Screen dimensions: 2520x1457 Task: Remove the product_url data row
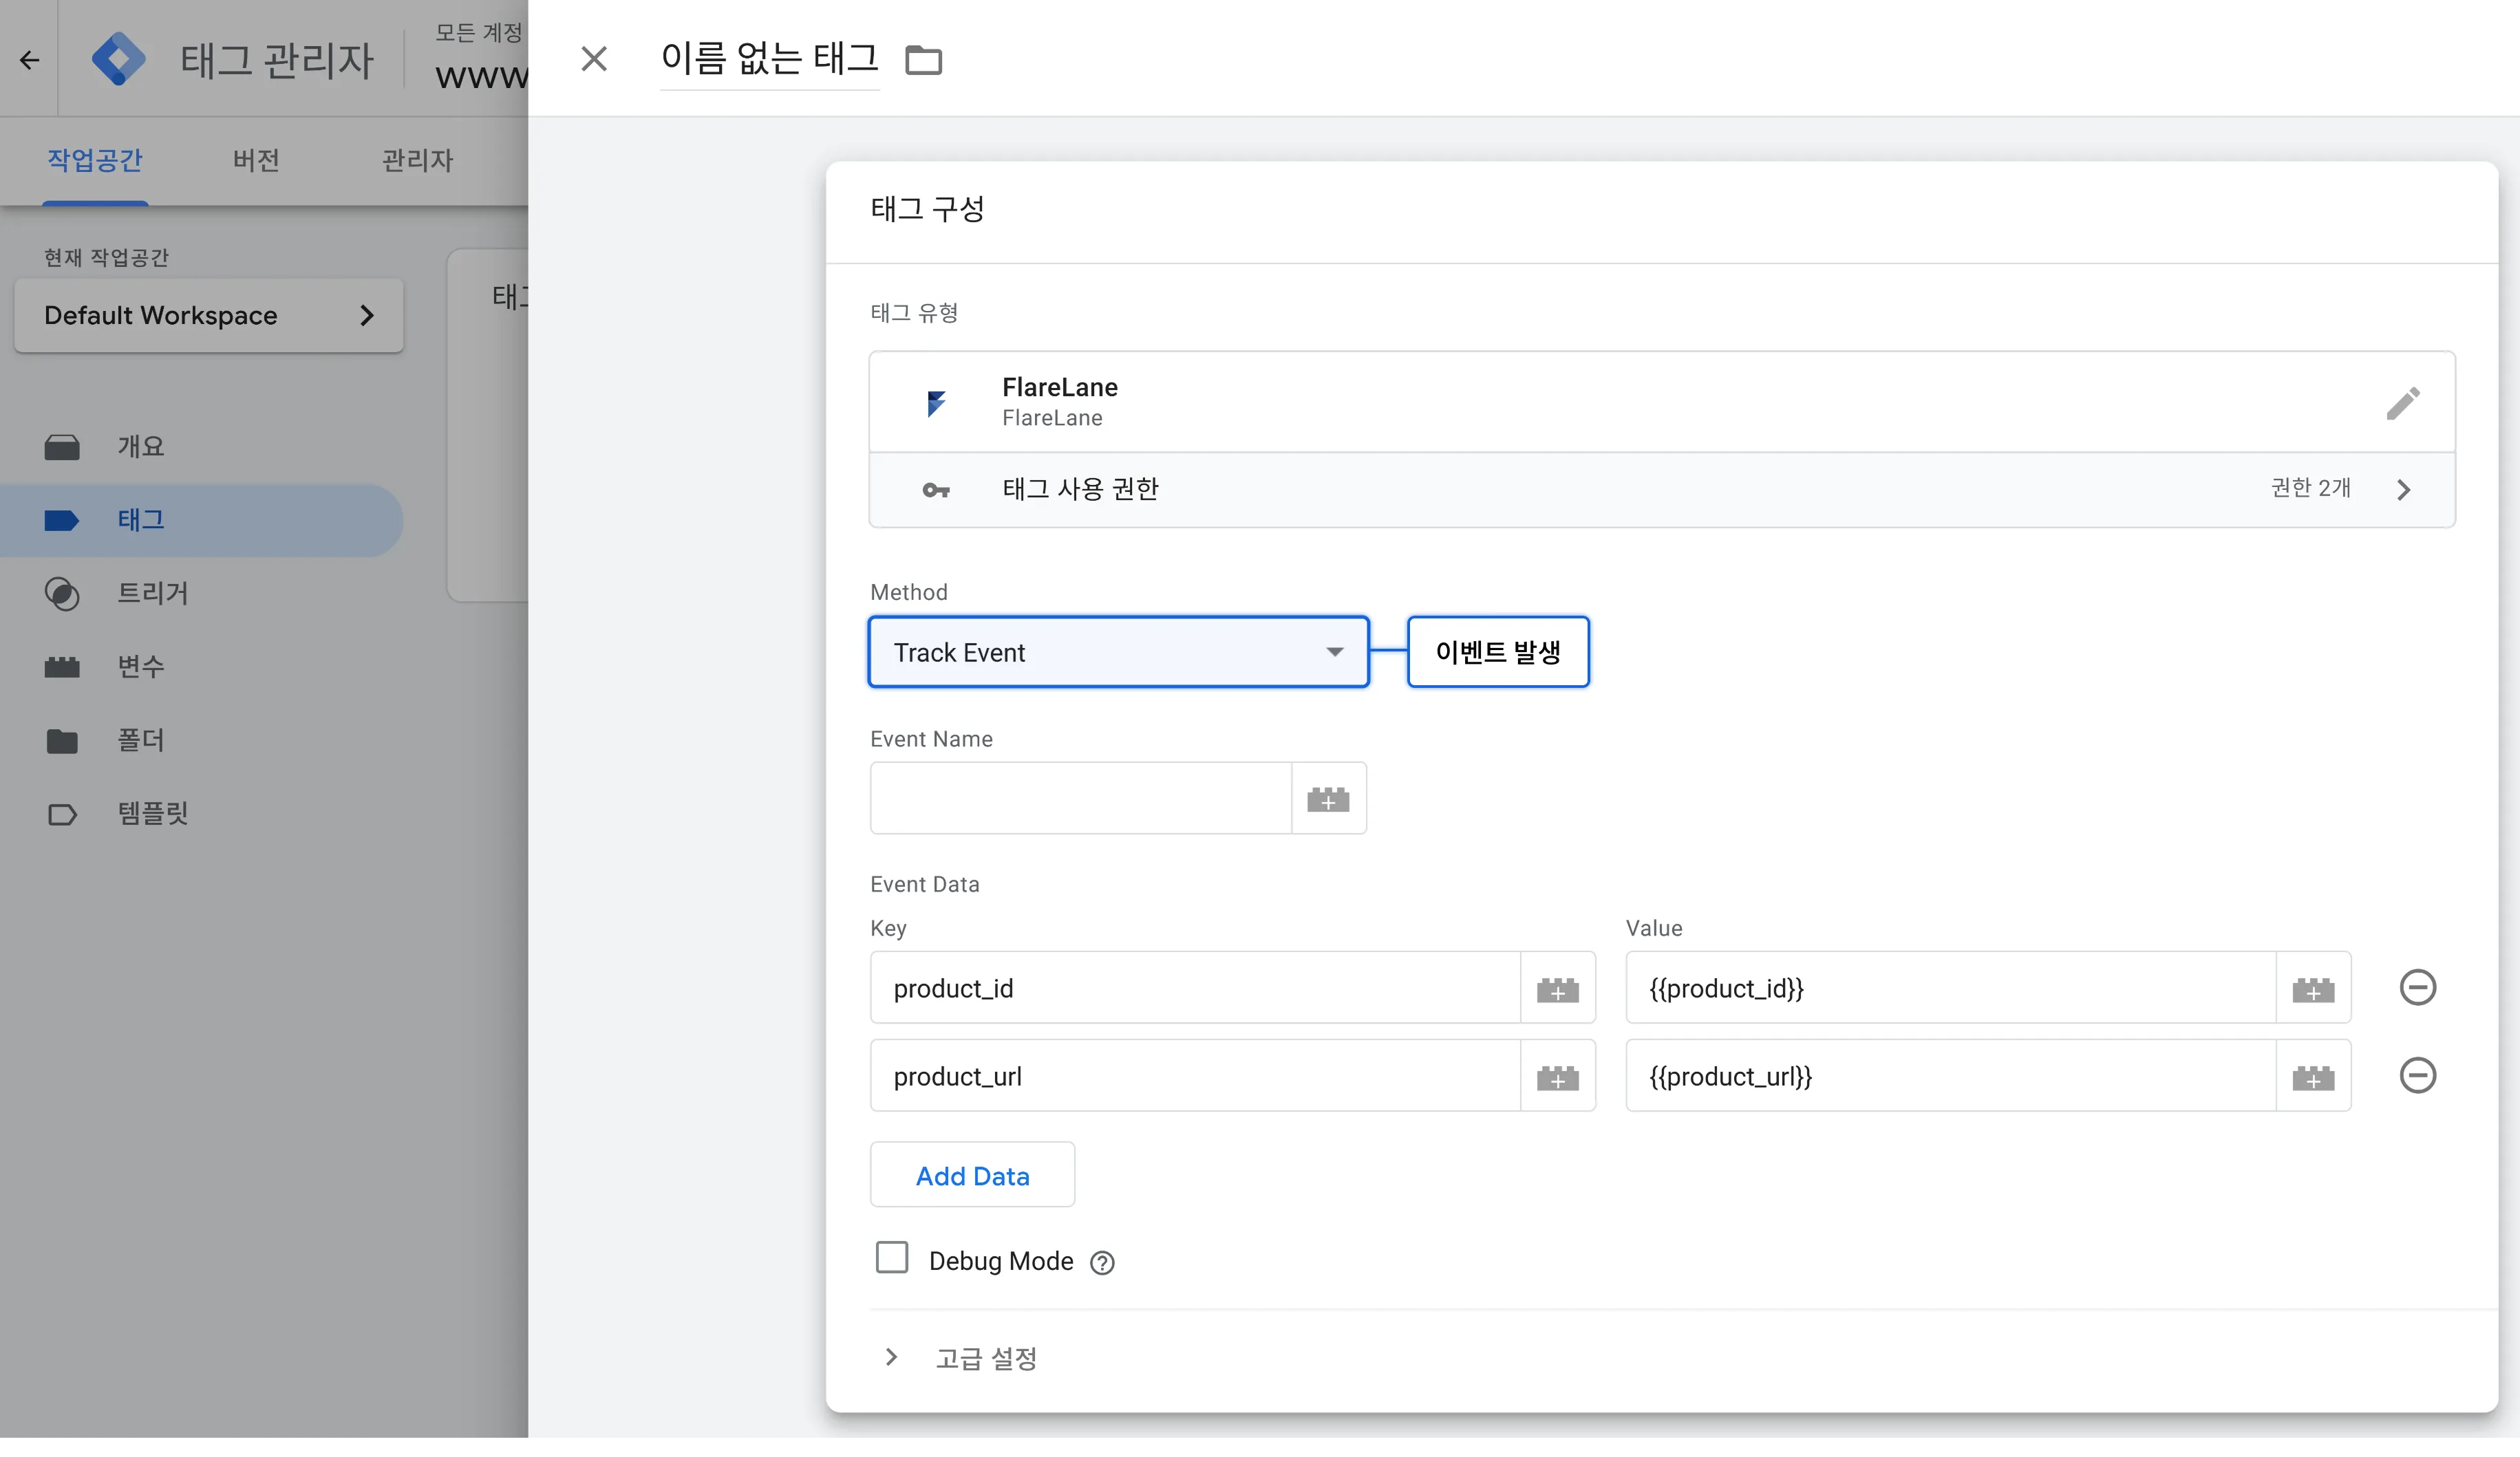pos(2417,1076)
